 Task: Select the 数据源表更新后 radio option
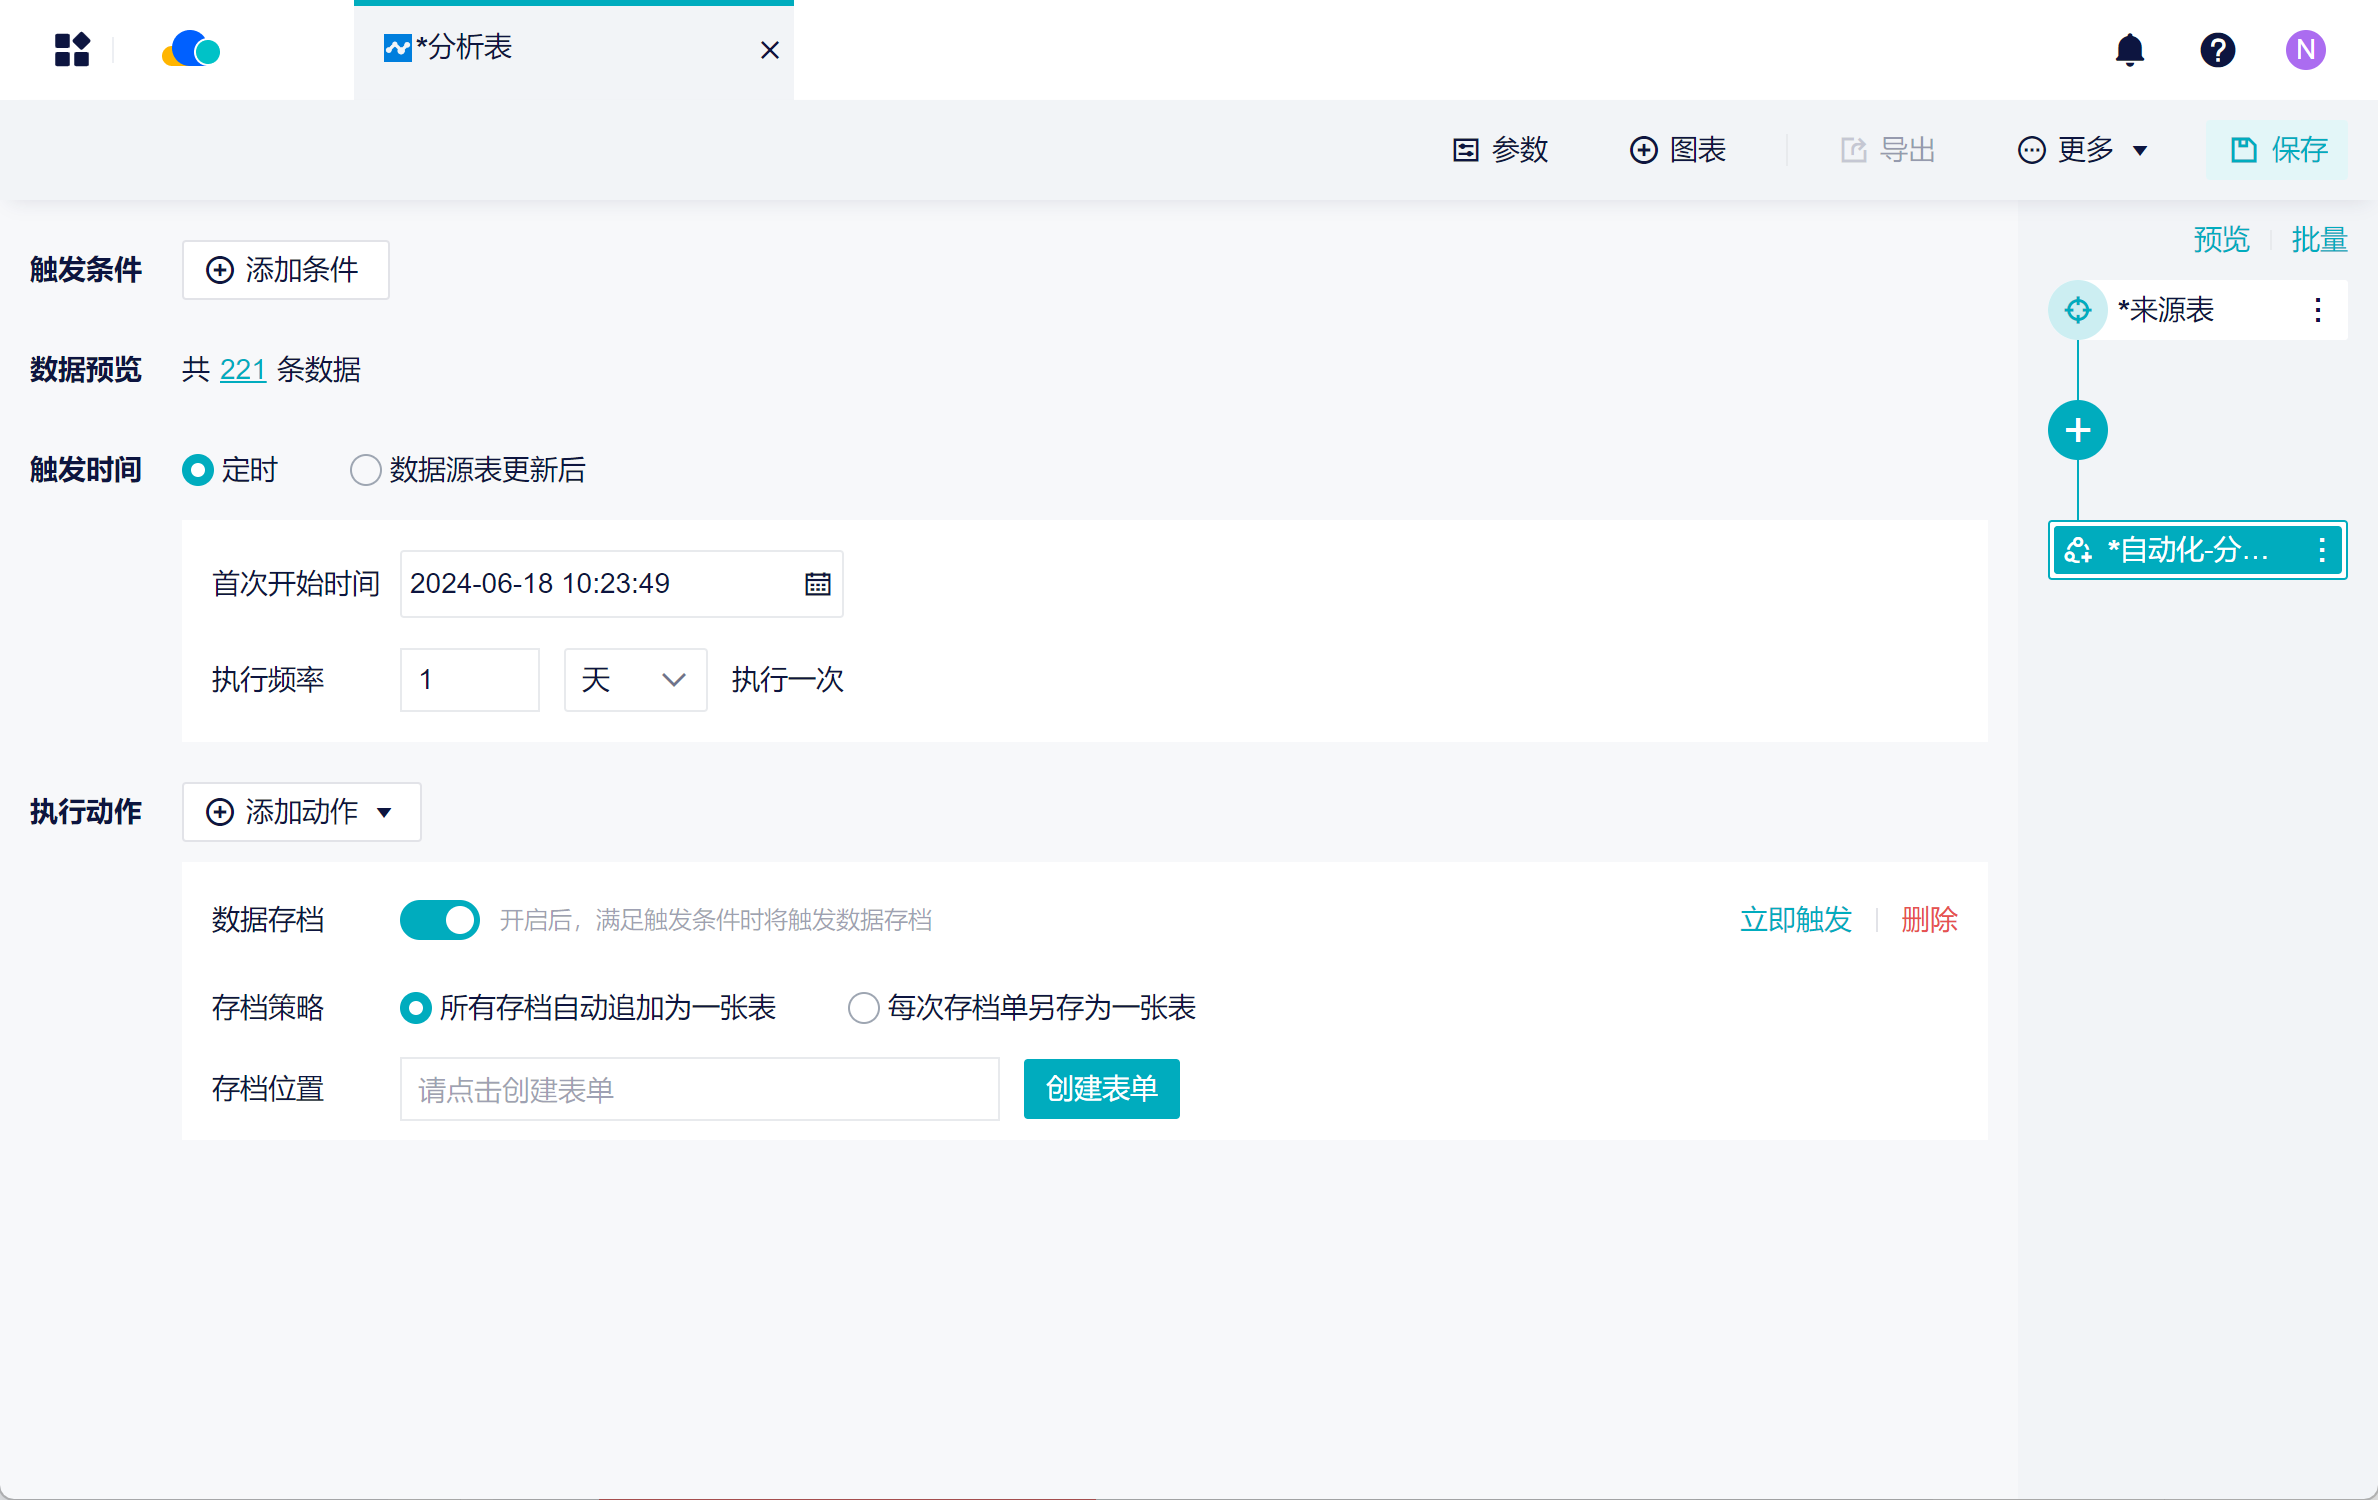point(366,470)
